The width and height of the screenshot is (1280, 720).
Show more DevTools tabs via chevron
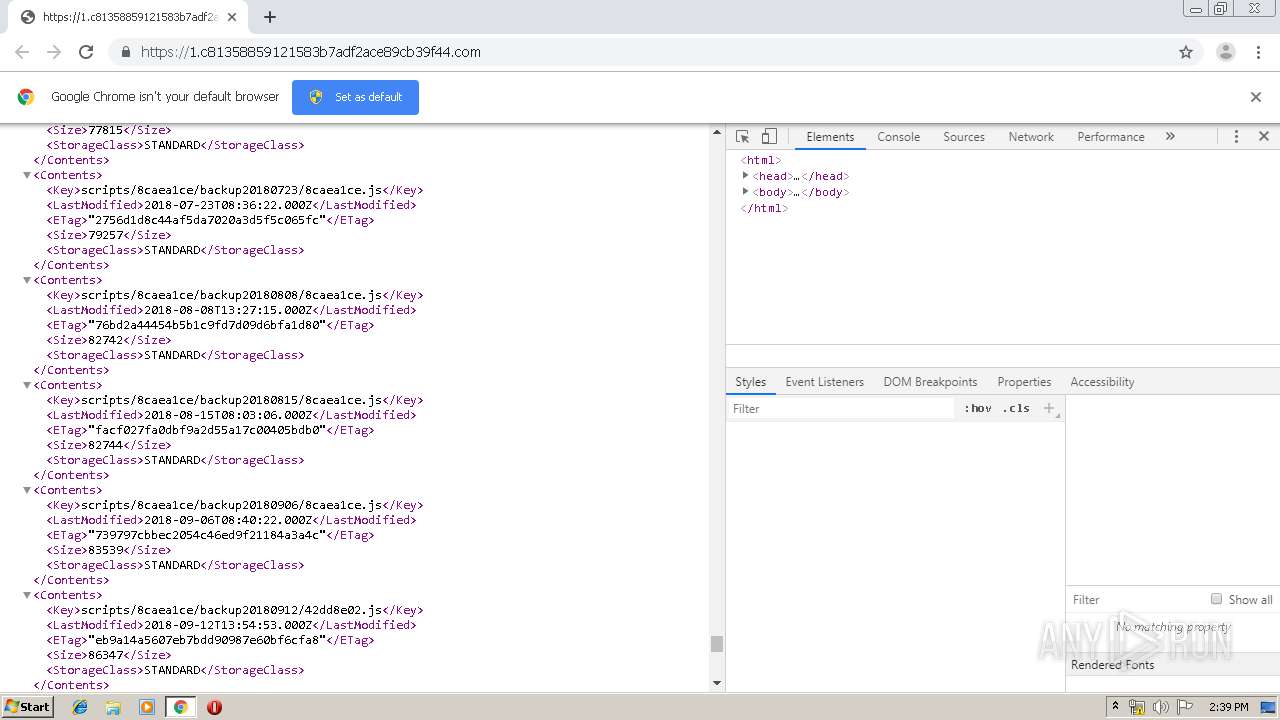1170,137
